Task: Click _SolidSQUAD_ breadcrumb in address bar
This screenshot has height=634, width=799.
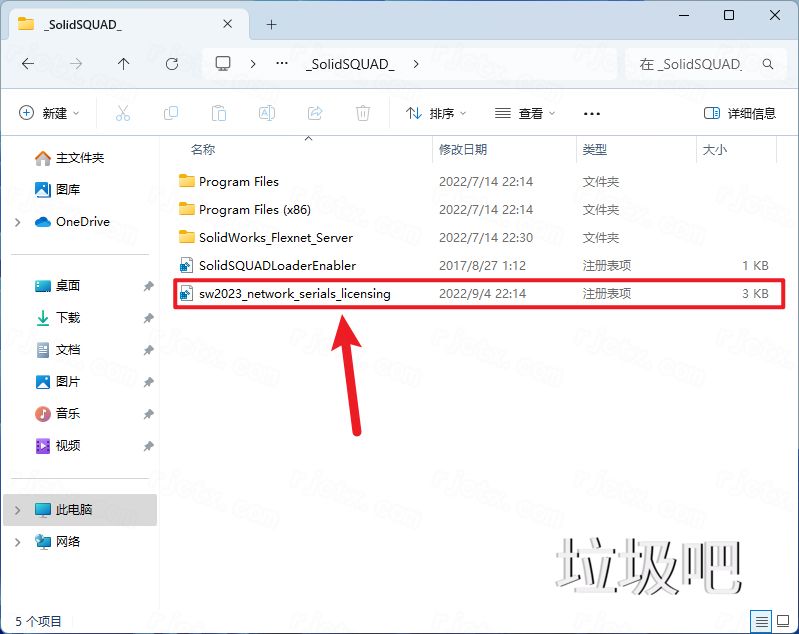Action: (x=350, y=64)
